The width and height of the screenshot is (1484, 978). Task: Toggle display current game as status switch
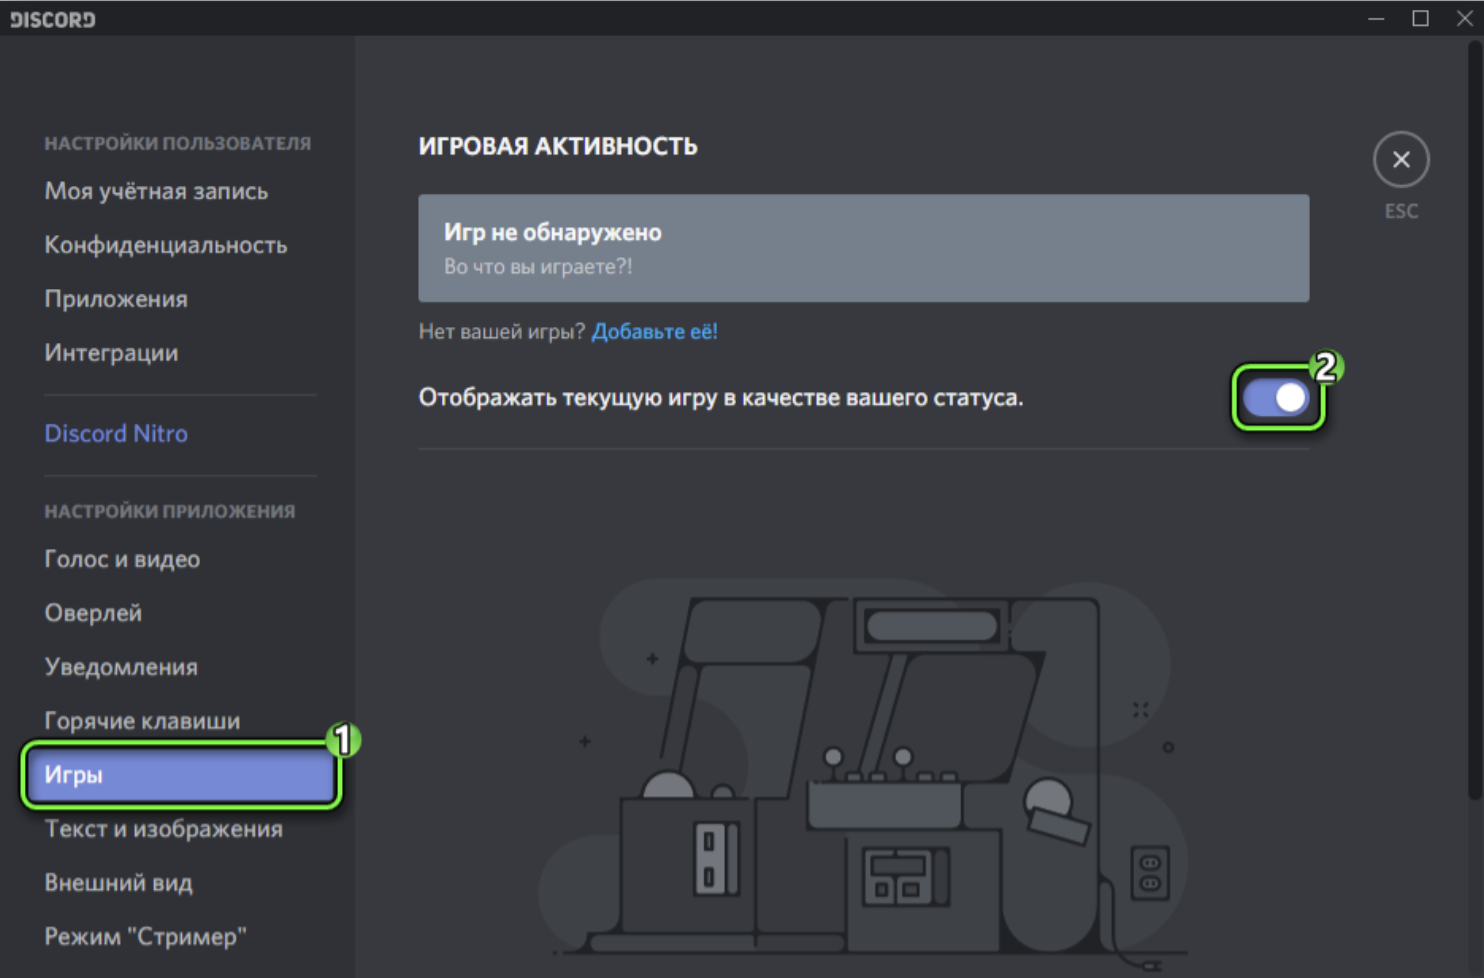coord(1276,398)
